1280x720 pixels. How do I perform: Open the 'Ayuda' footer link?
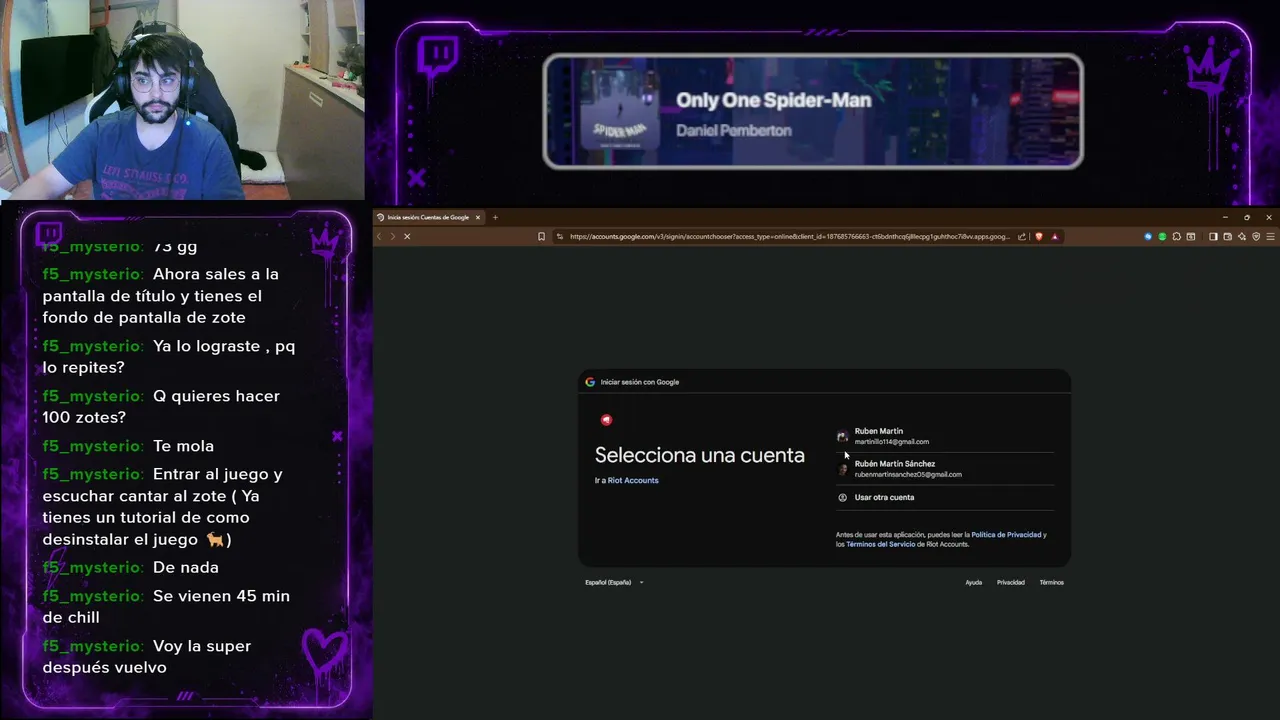[973, 583]
